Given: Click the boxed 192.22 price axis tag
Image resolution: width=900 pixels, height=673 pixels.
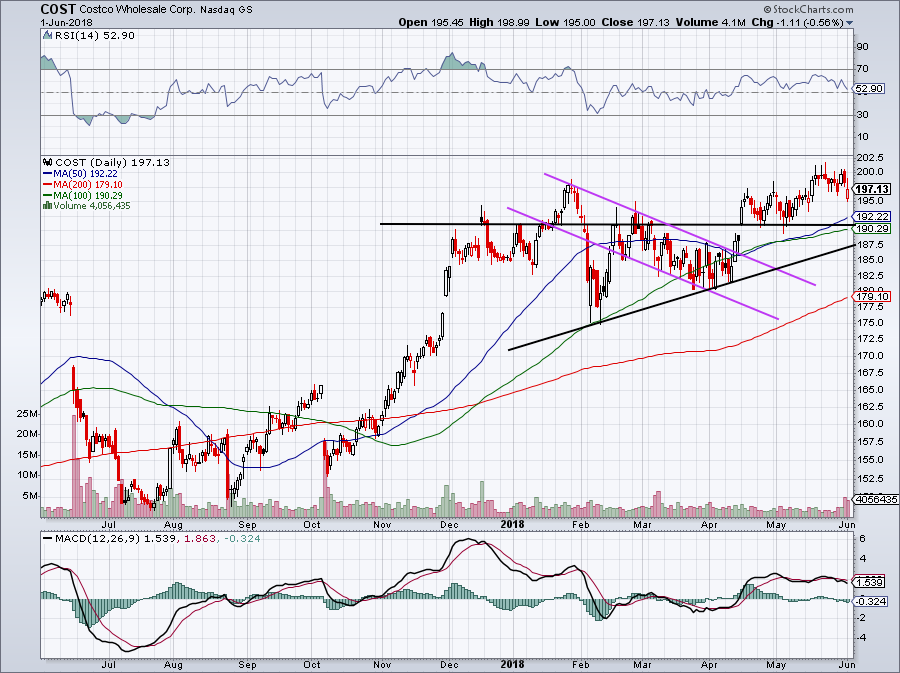Looking at the screenshot, I should pyautogui.click(x=872, y=216).
